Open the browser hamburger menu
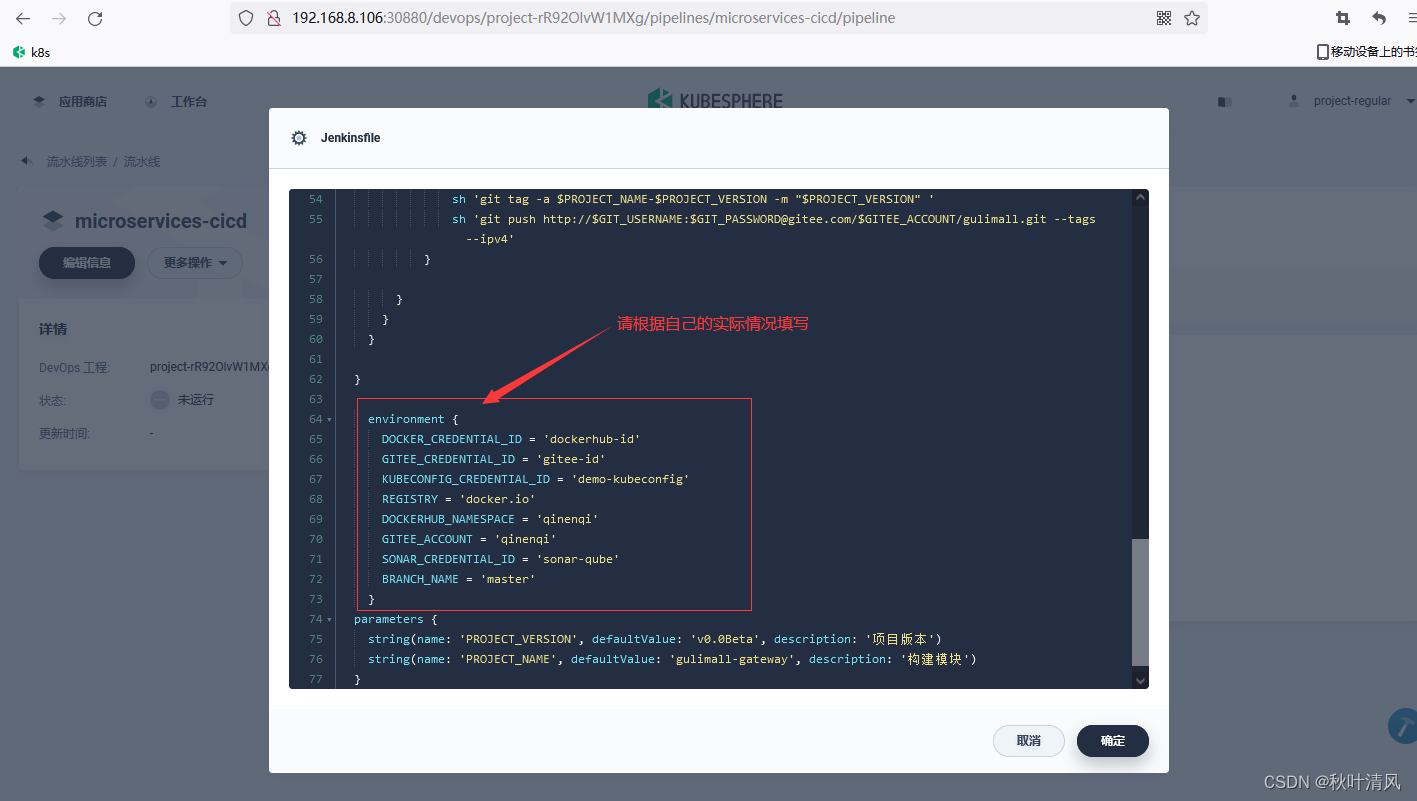Viewport: 1417px width, 801px height. 1411,18
